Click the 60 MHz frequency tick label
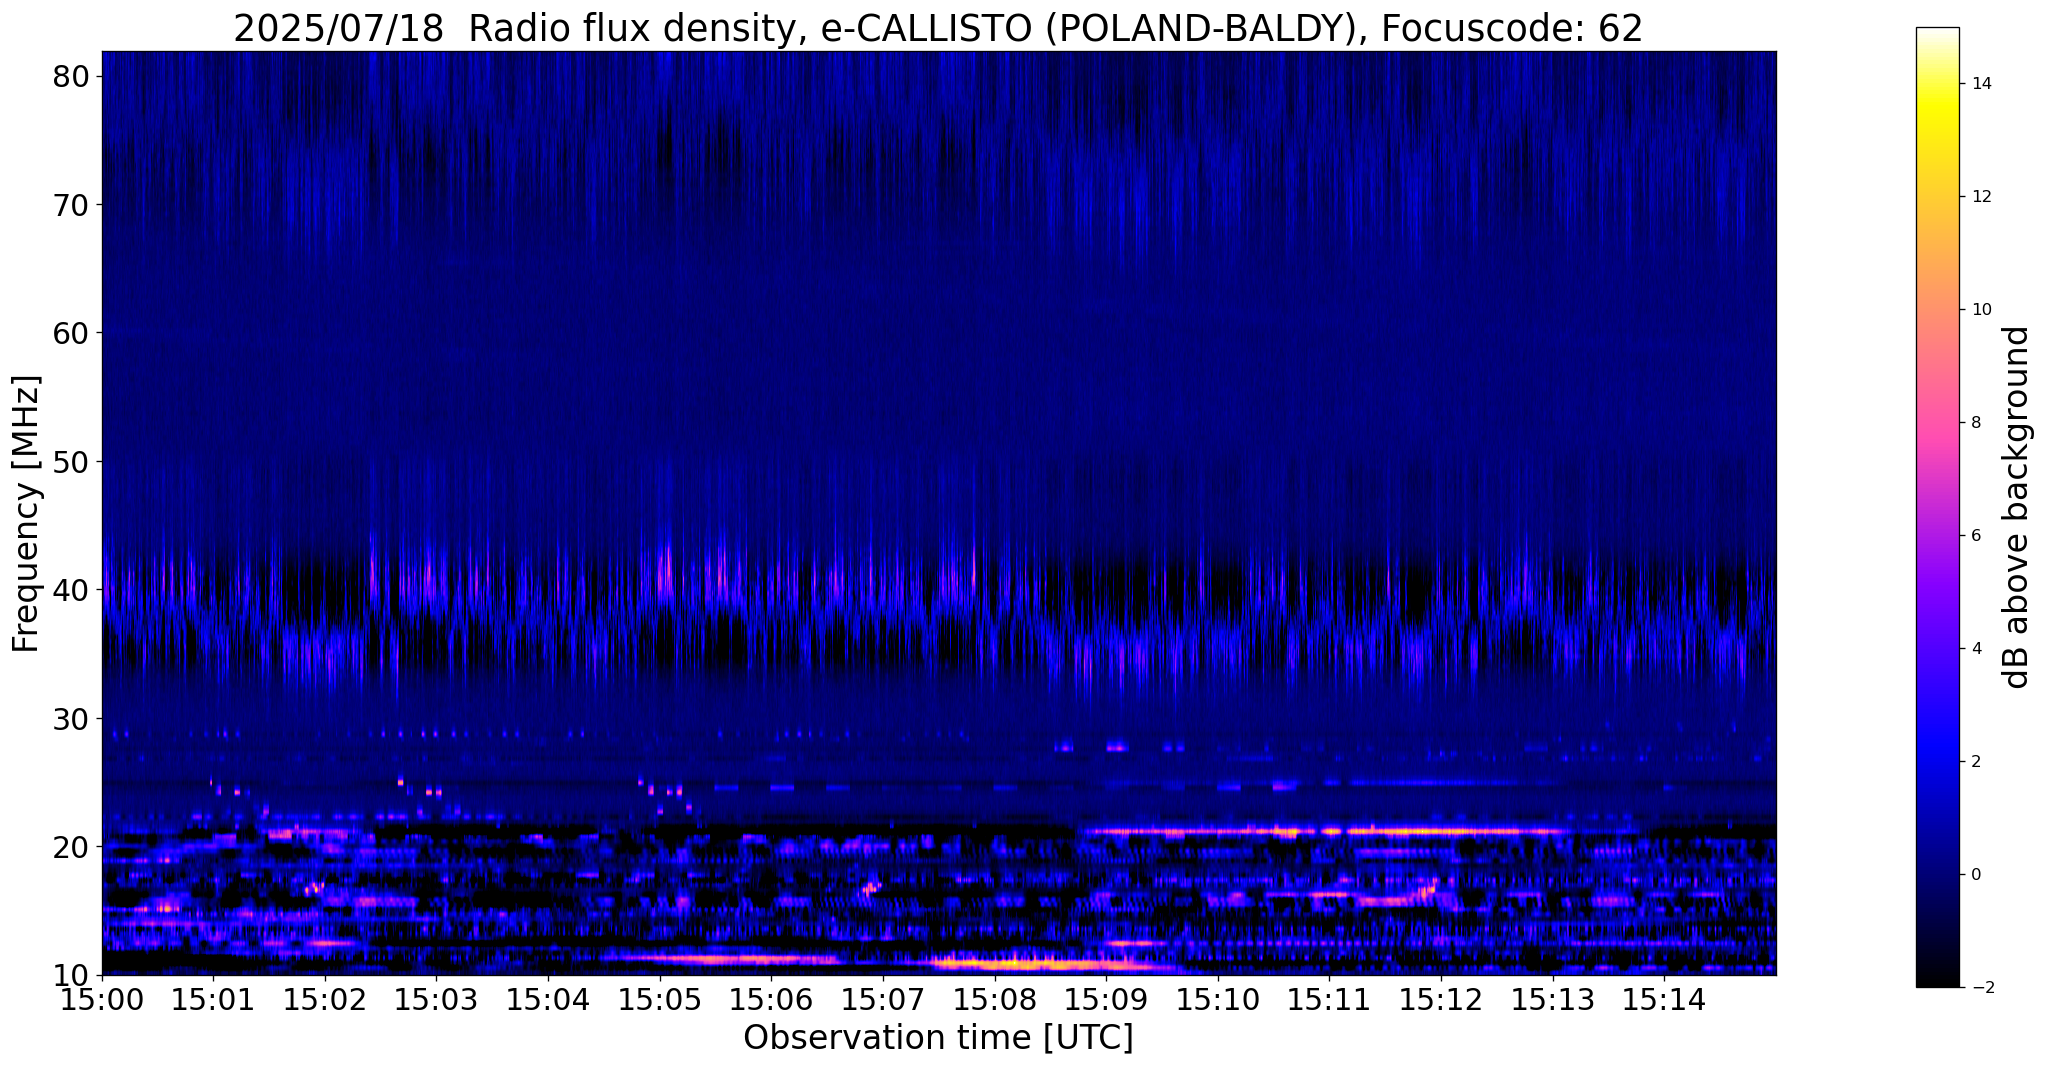Image resolution: width=2047 pixels, height=1067 pixels. coord(71,332)
